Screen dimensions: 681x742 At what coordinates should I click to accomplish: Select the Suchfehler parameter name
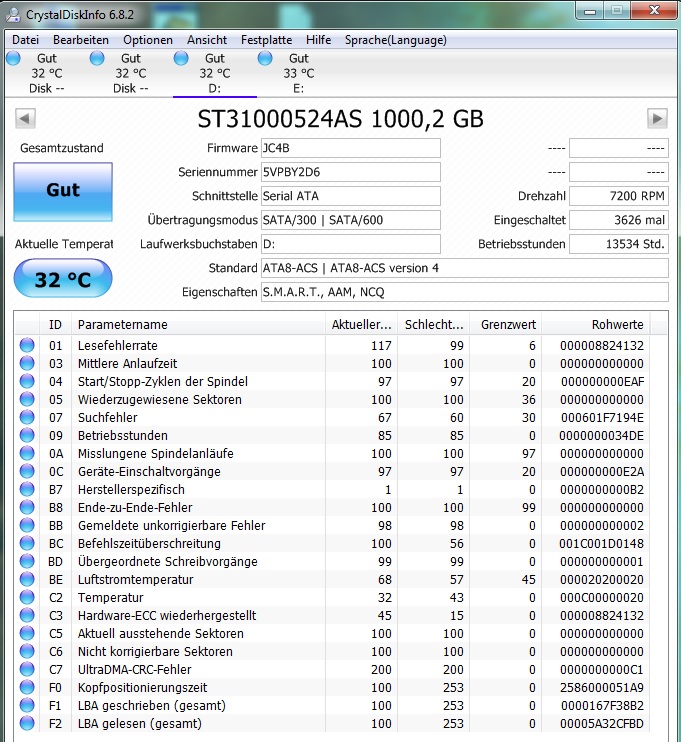(x=107, y=417)
